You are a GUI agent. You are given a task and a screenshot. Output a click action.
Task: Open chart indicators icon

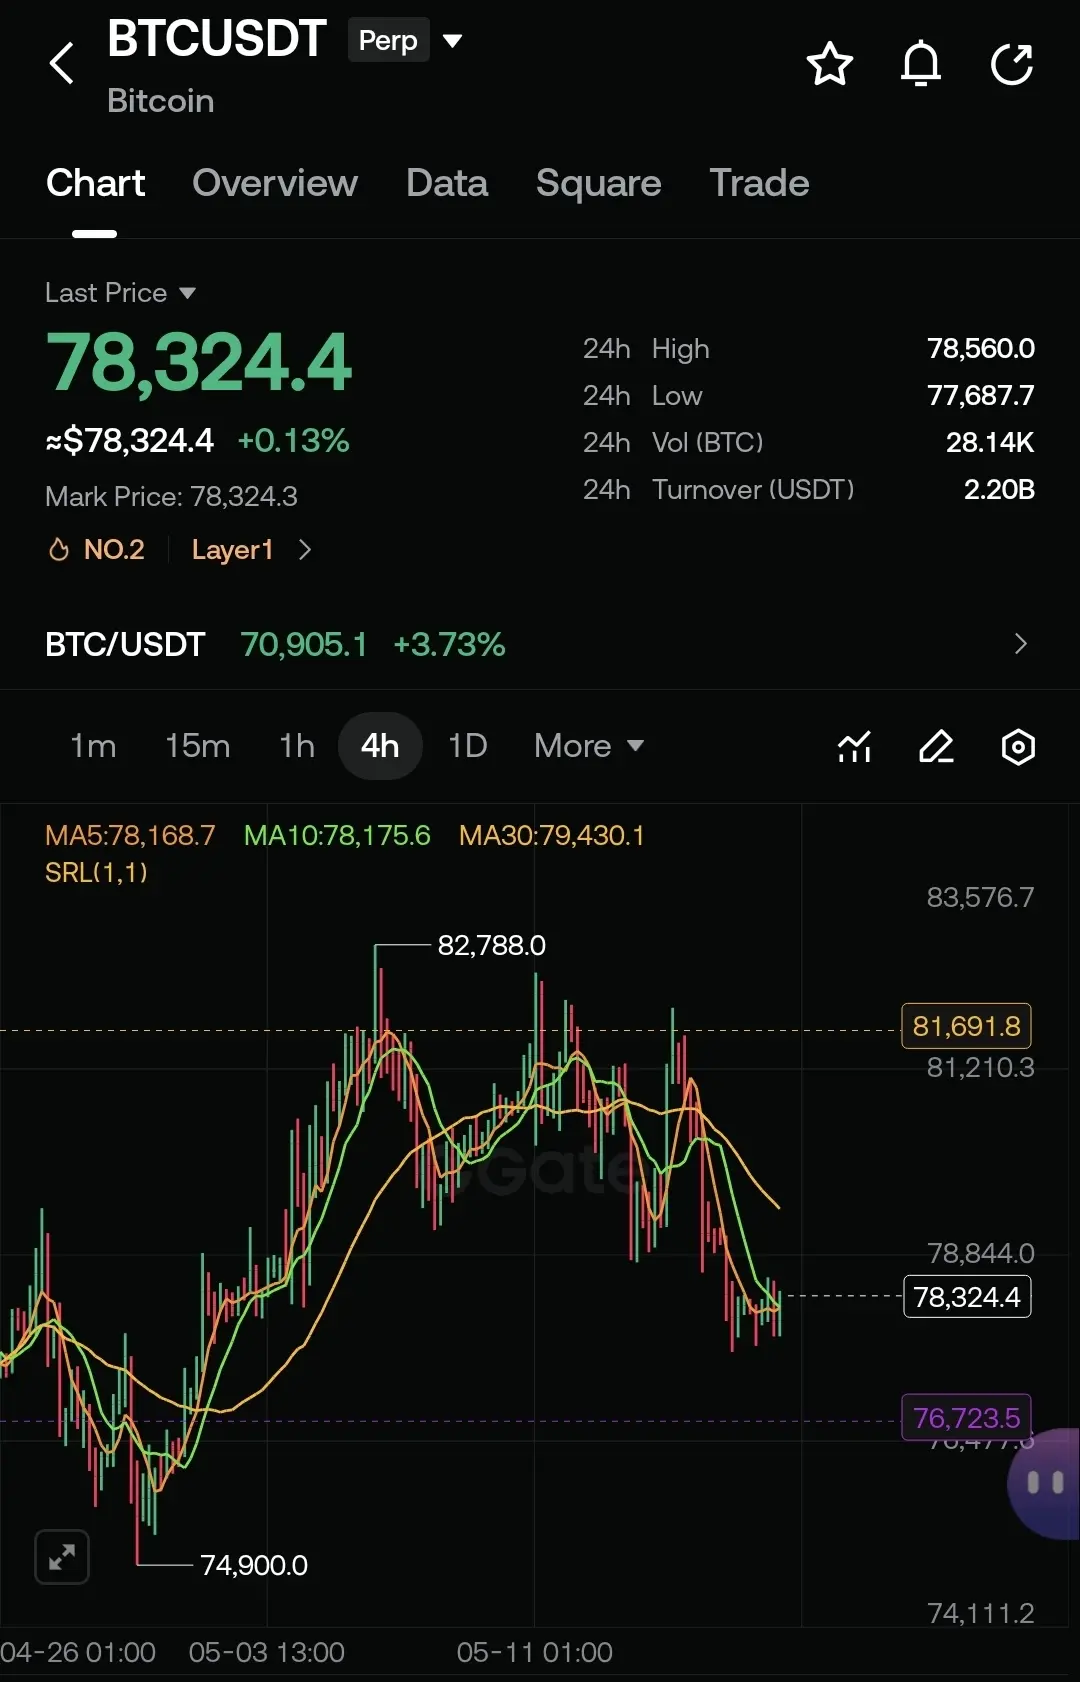[854, 746]
